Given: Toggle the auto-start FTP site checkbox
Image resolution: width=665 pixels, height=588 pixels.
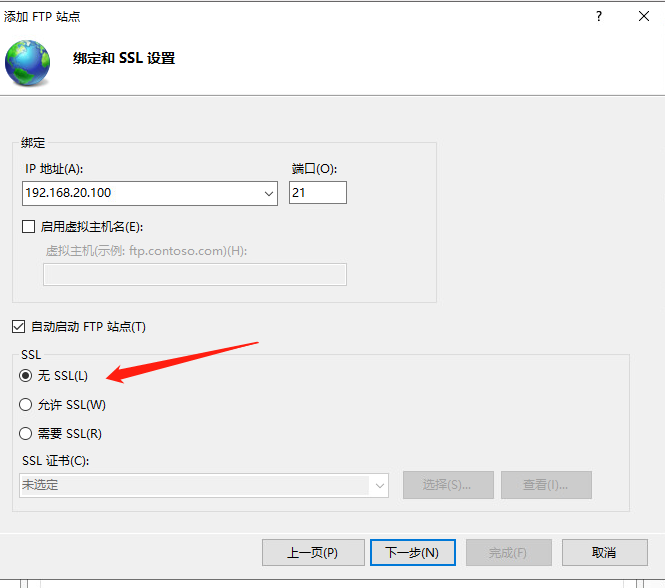Looking at the screenshot, I should [x=18, y=327].
